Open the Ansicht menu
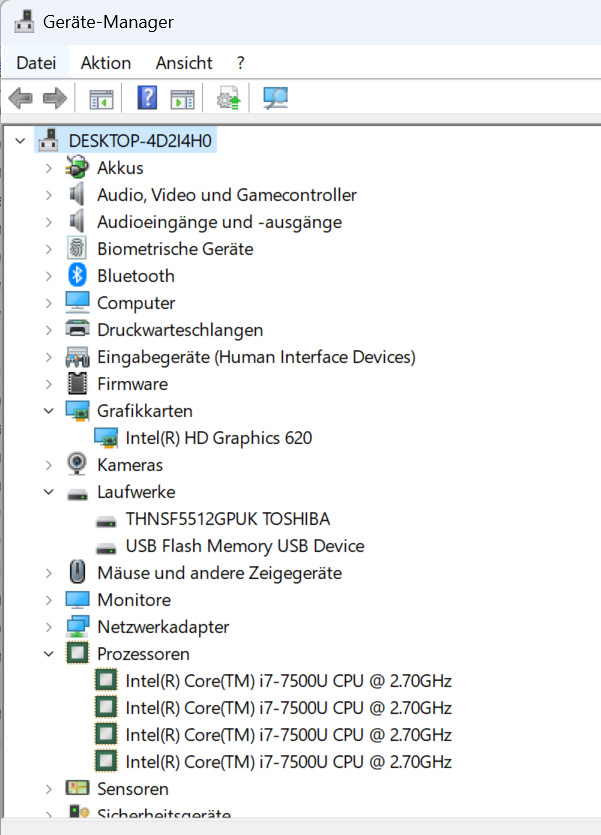This screenshot has width=601, height=835. click(184, 63)
